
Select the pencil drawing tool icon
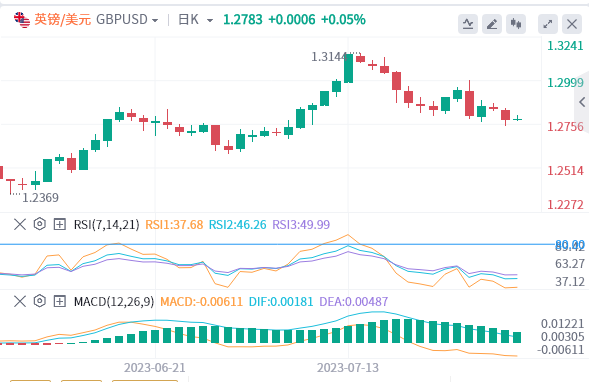[x=492, y=24]
